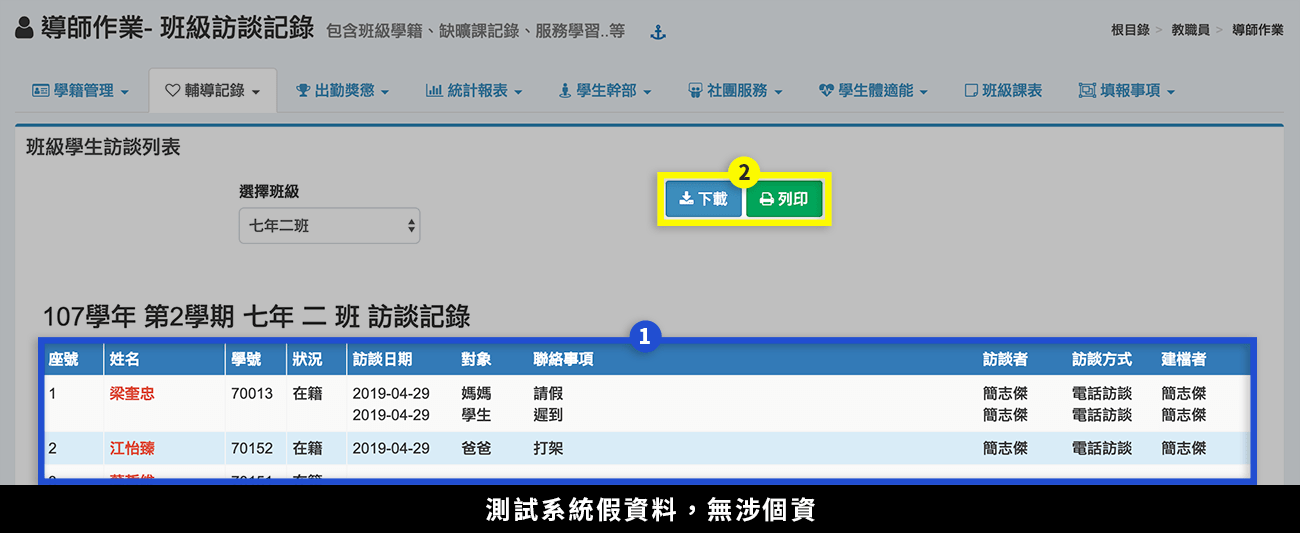Click the green 列印 print button
The height and width of the screenshot is (533, 1300).
click(784, 199)
